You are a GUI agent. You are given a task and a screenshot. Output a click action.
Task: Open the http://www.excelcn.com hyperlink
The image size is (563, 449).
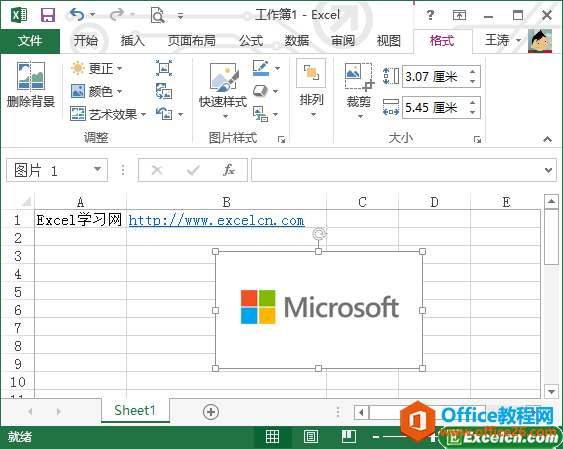pos(217,220)
